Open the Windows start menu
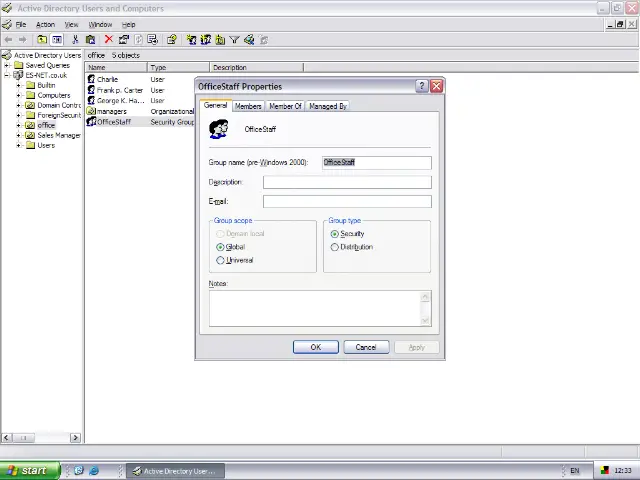 30,471
